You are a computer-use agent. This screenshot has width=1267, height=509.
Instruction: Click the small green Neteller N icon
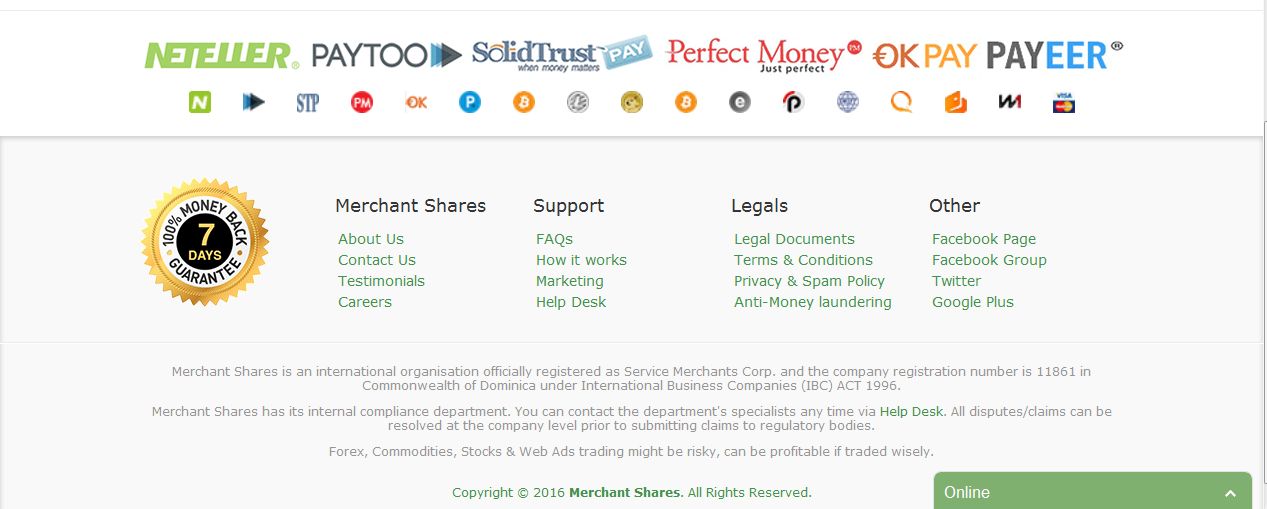click(200, 102)
